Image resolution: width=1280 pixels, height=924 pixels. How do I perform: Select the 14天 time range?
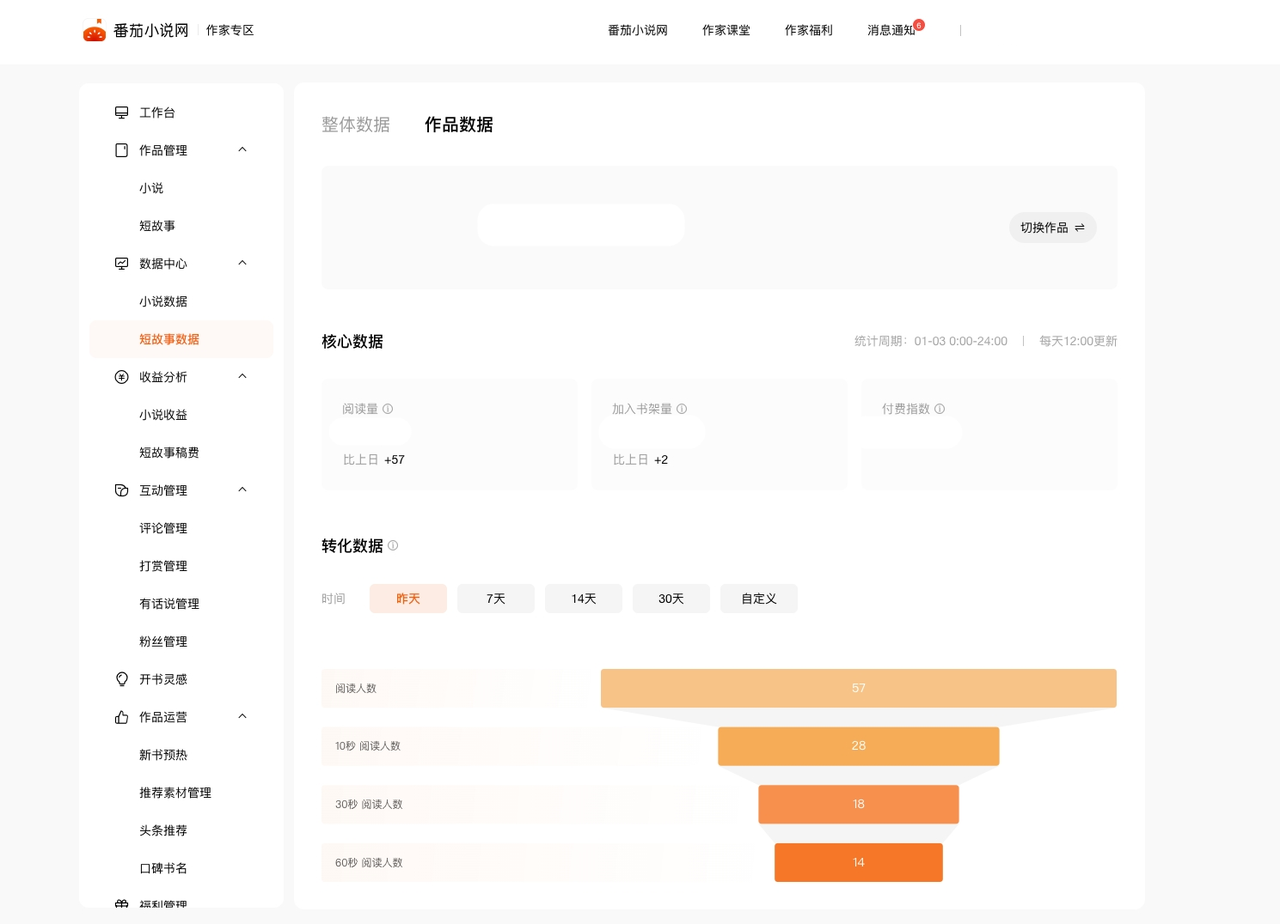coord(583,599)
